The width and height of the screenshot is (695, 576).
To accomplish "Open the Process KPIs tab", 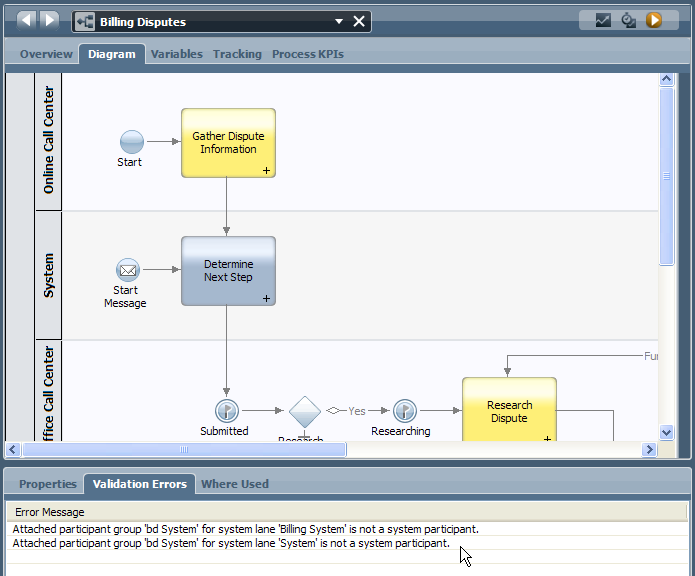I will [x=308, y=54].
